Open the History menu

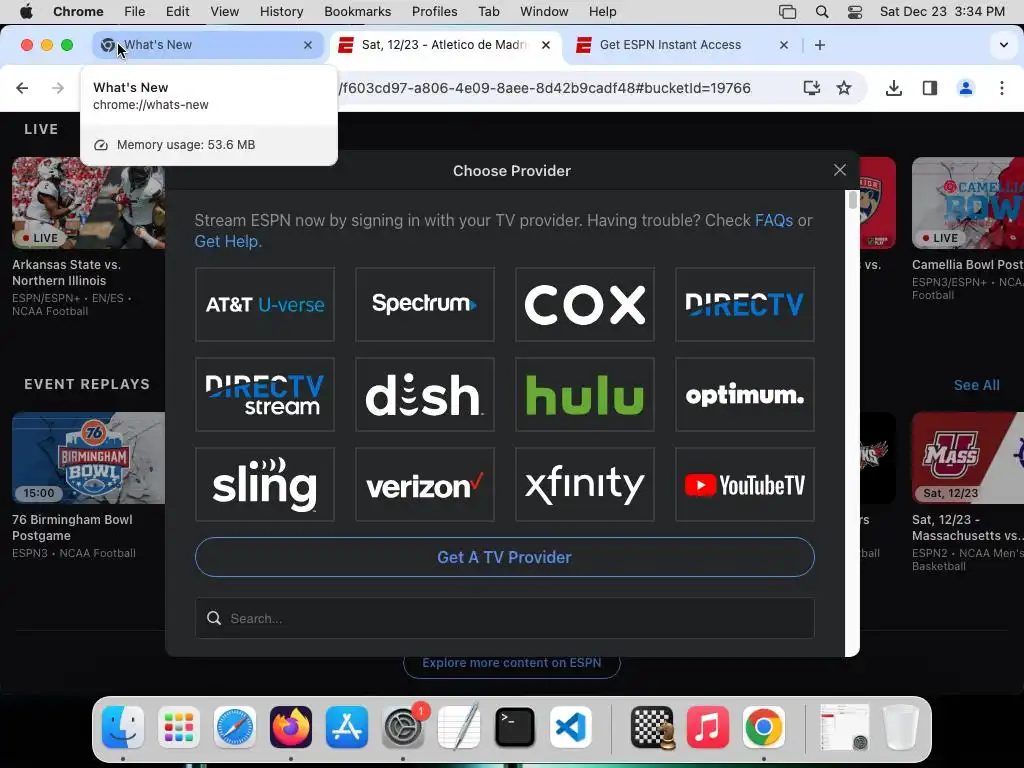pos(281,12)
